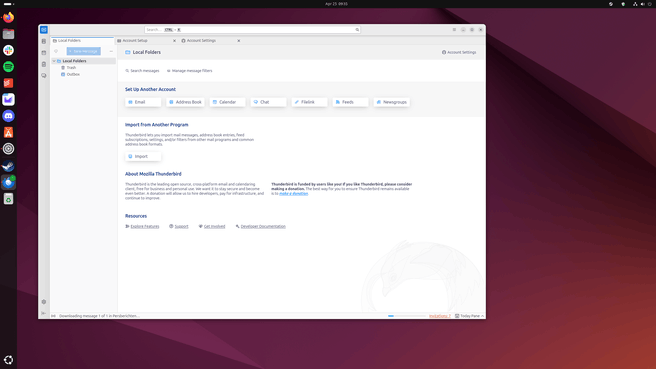This screenshot has height=369, width=656.
Task: Focus the global search field
Action: pos(252,30)
